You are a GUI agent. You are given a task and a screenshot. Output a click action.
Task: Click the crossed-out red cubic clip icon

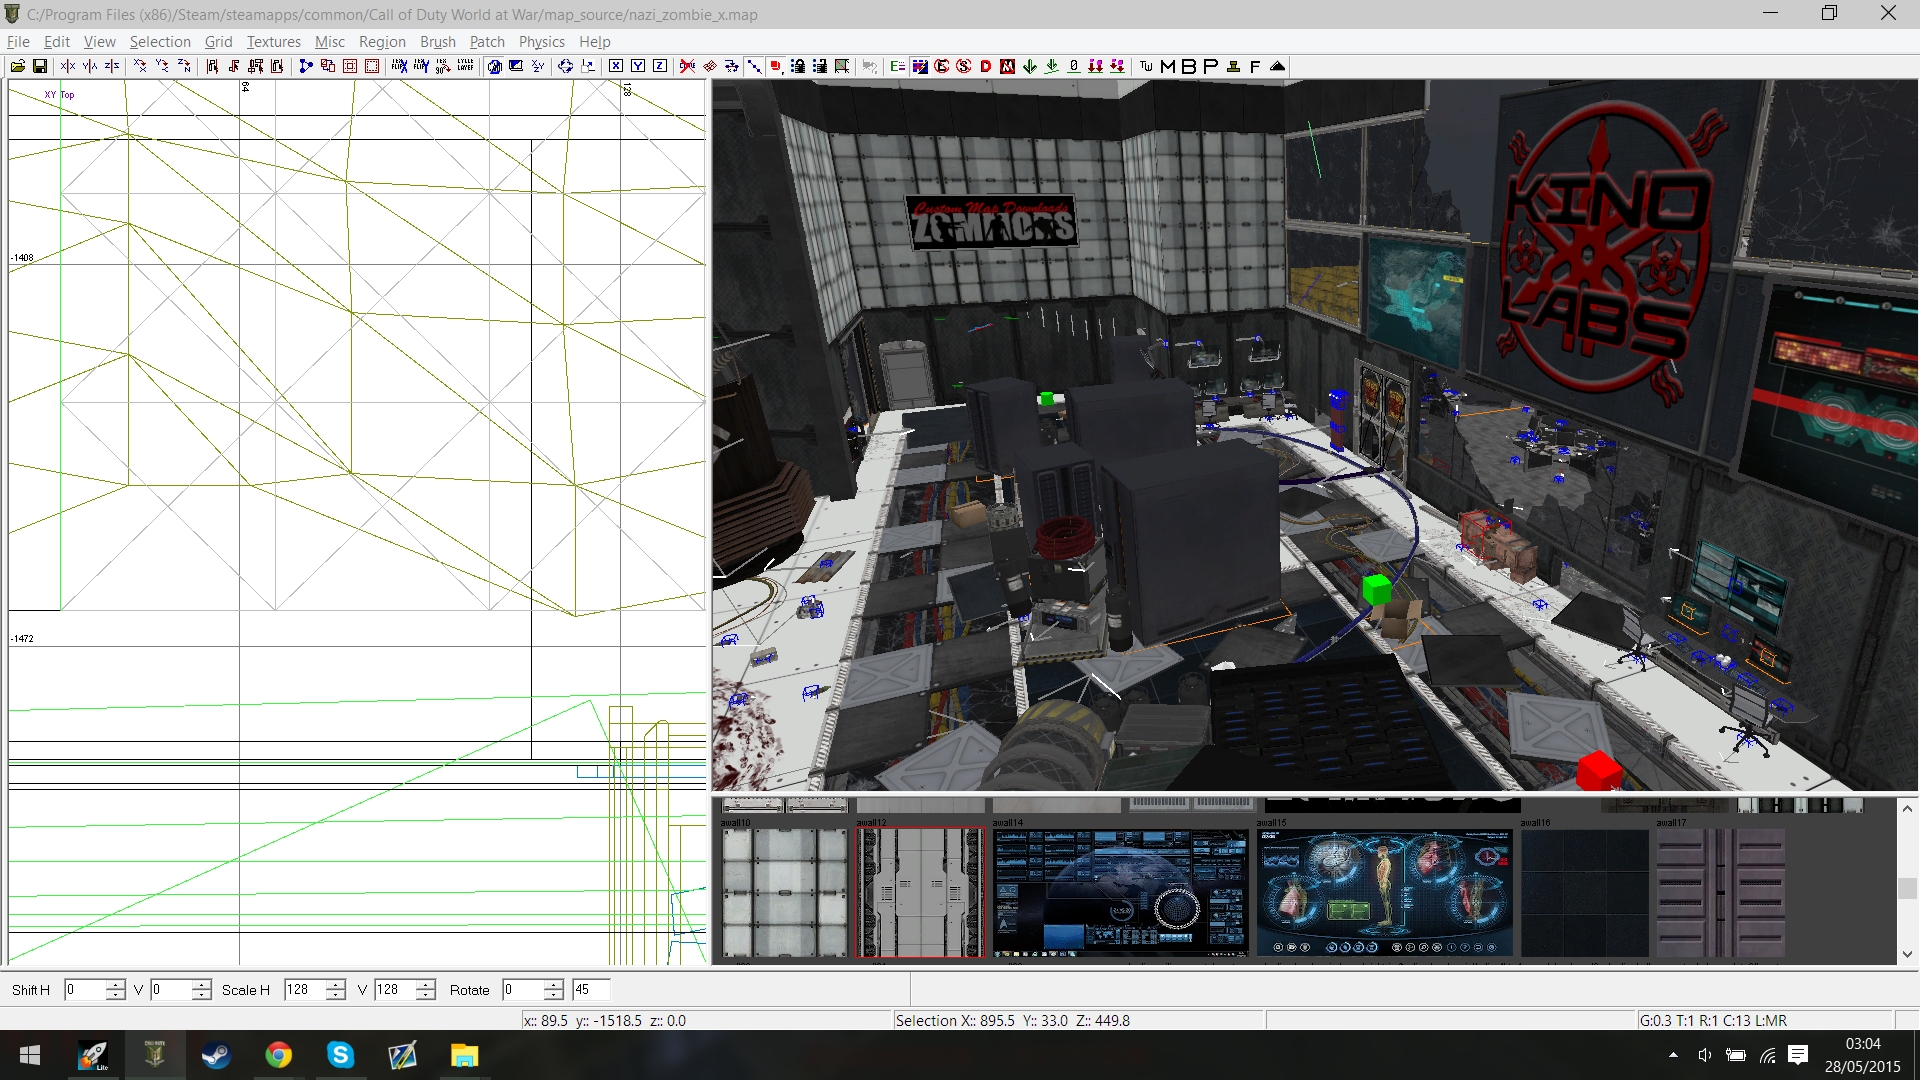pyautogui.click(x=687, y=66)
